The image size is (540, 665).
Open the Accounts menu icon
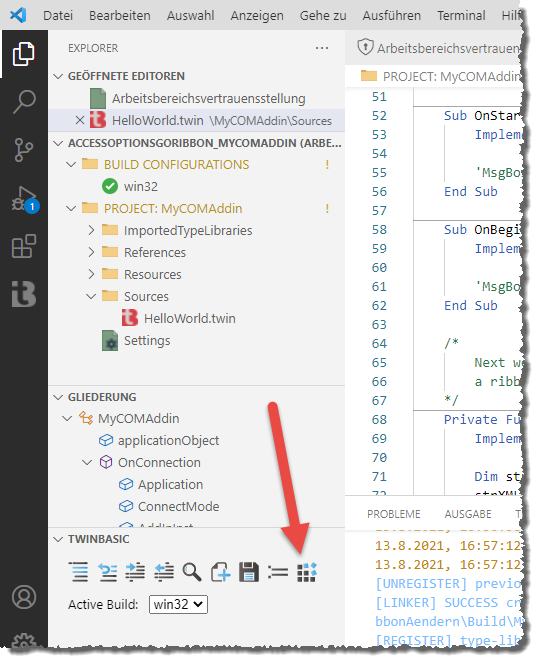click(24, 597)
